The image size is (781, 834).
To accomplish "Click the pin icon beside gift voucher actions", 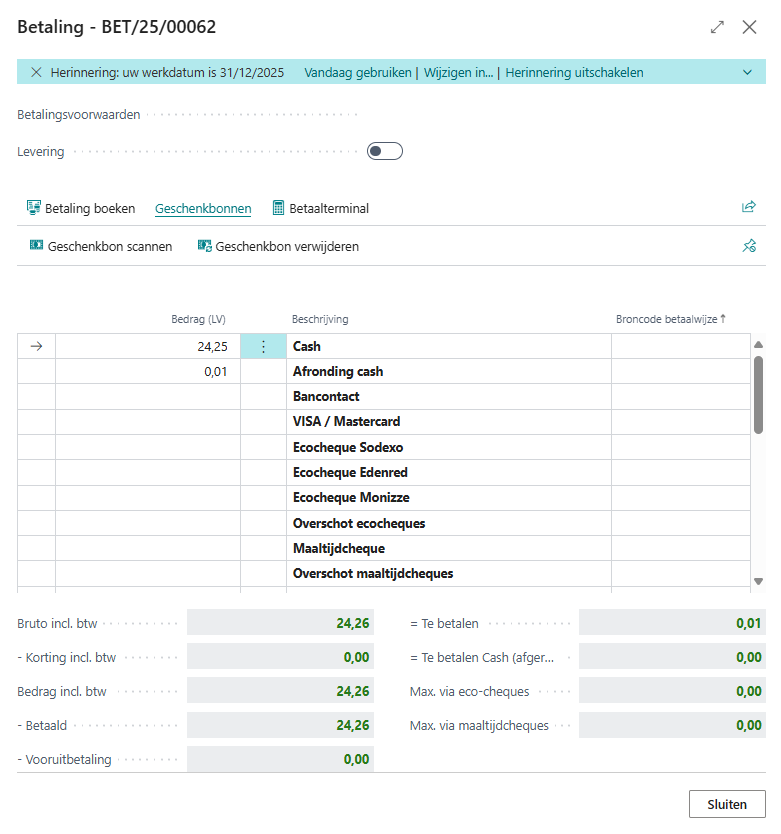I will 748,246.
